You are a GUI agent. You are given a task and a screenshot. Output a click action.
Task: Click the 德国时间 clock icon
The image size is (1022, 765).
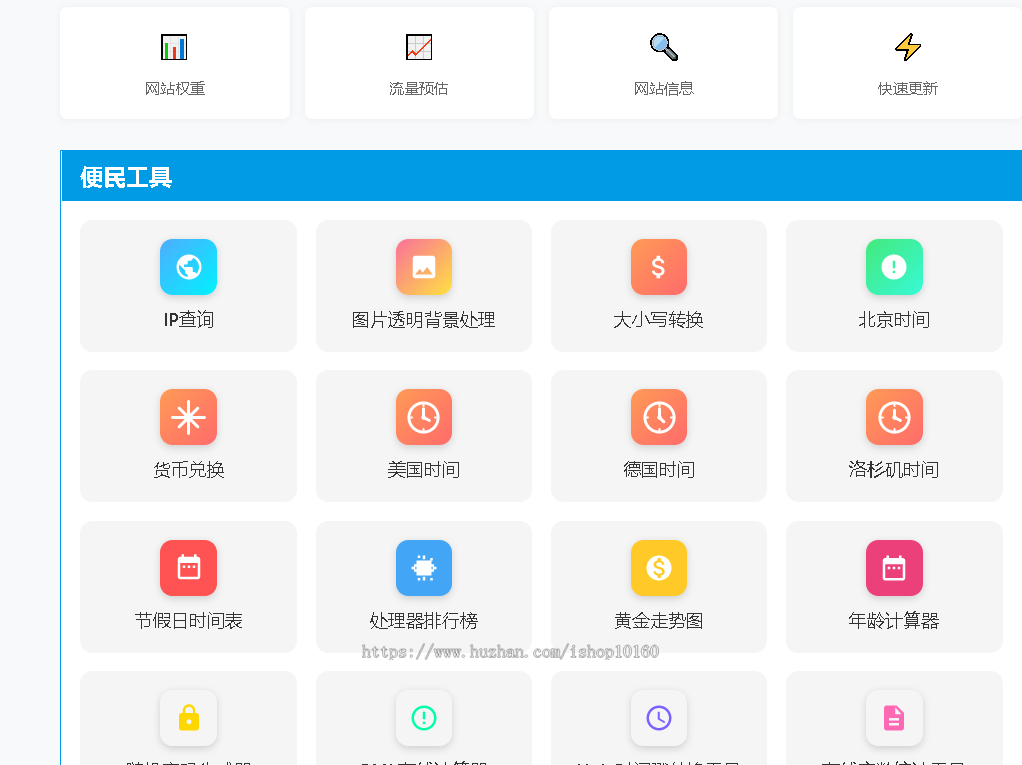click(x=658, y=417)
